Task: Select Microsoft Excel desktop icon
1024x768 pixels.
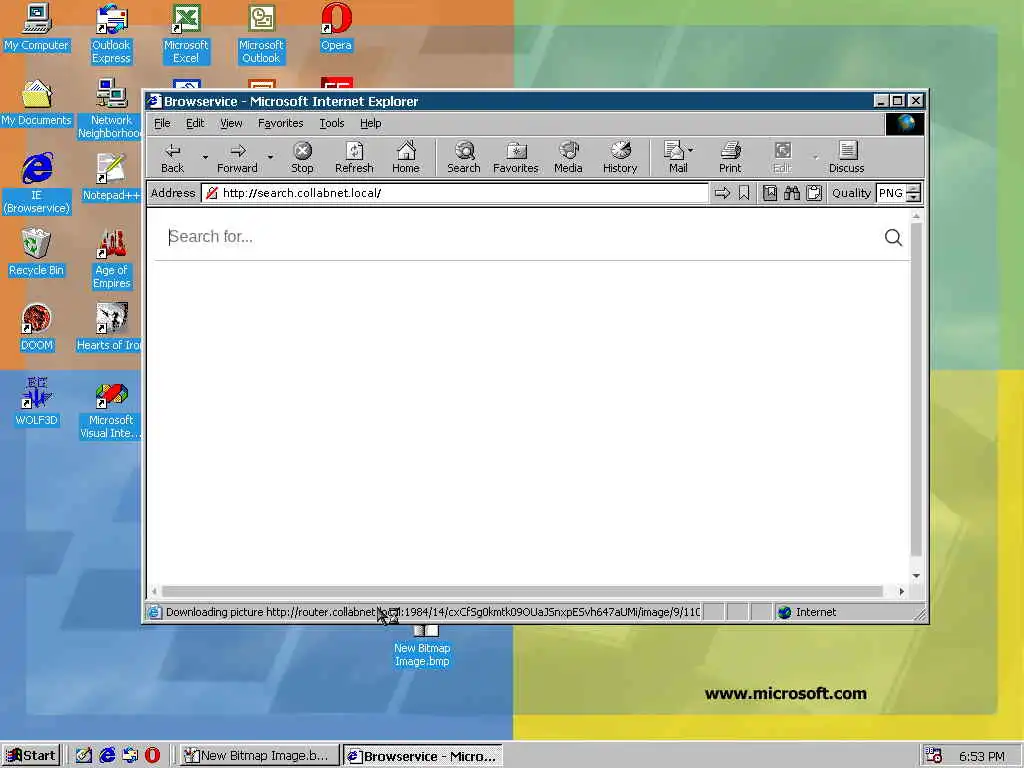Action: [x=185, y=34]
